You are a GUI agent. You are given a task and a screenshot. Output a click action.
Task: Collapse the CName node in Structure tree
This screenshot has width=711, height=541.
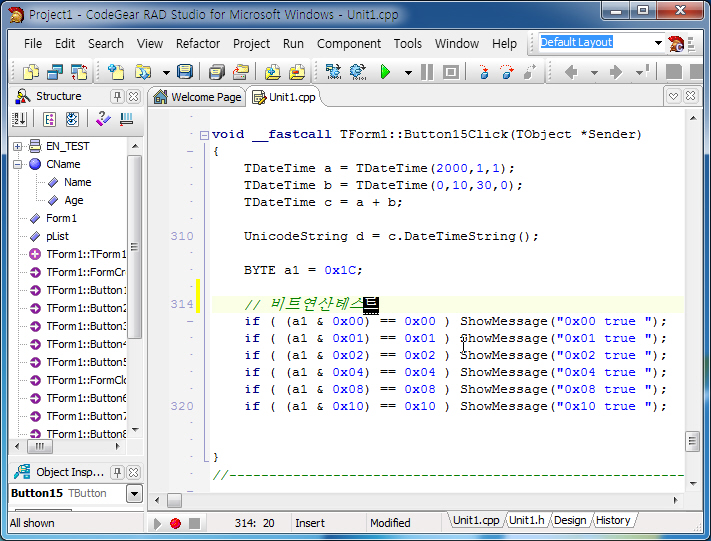(x=18, y=164)
